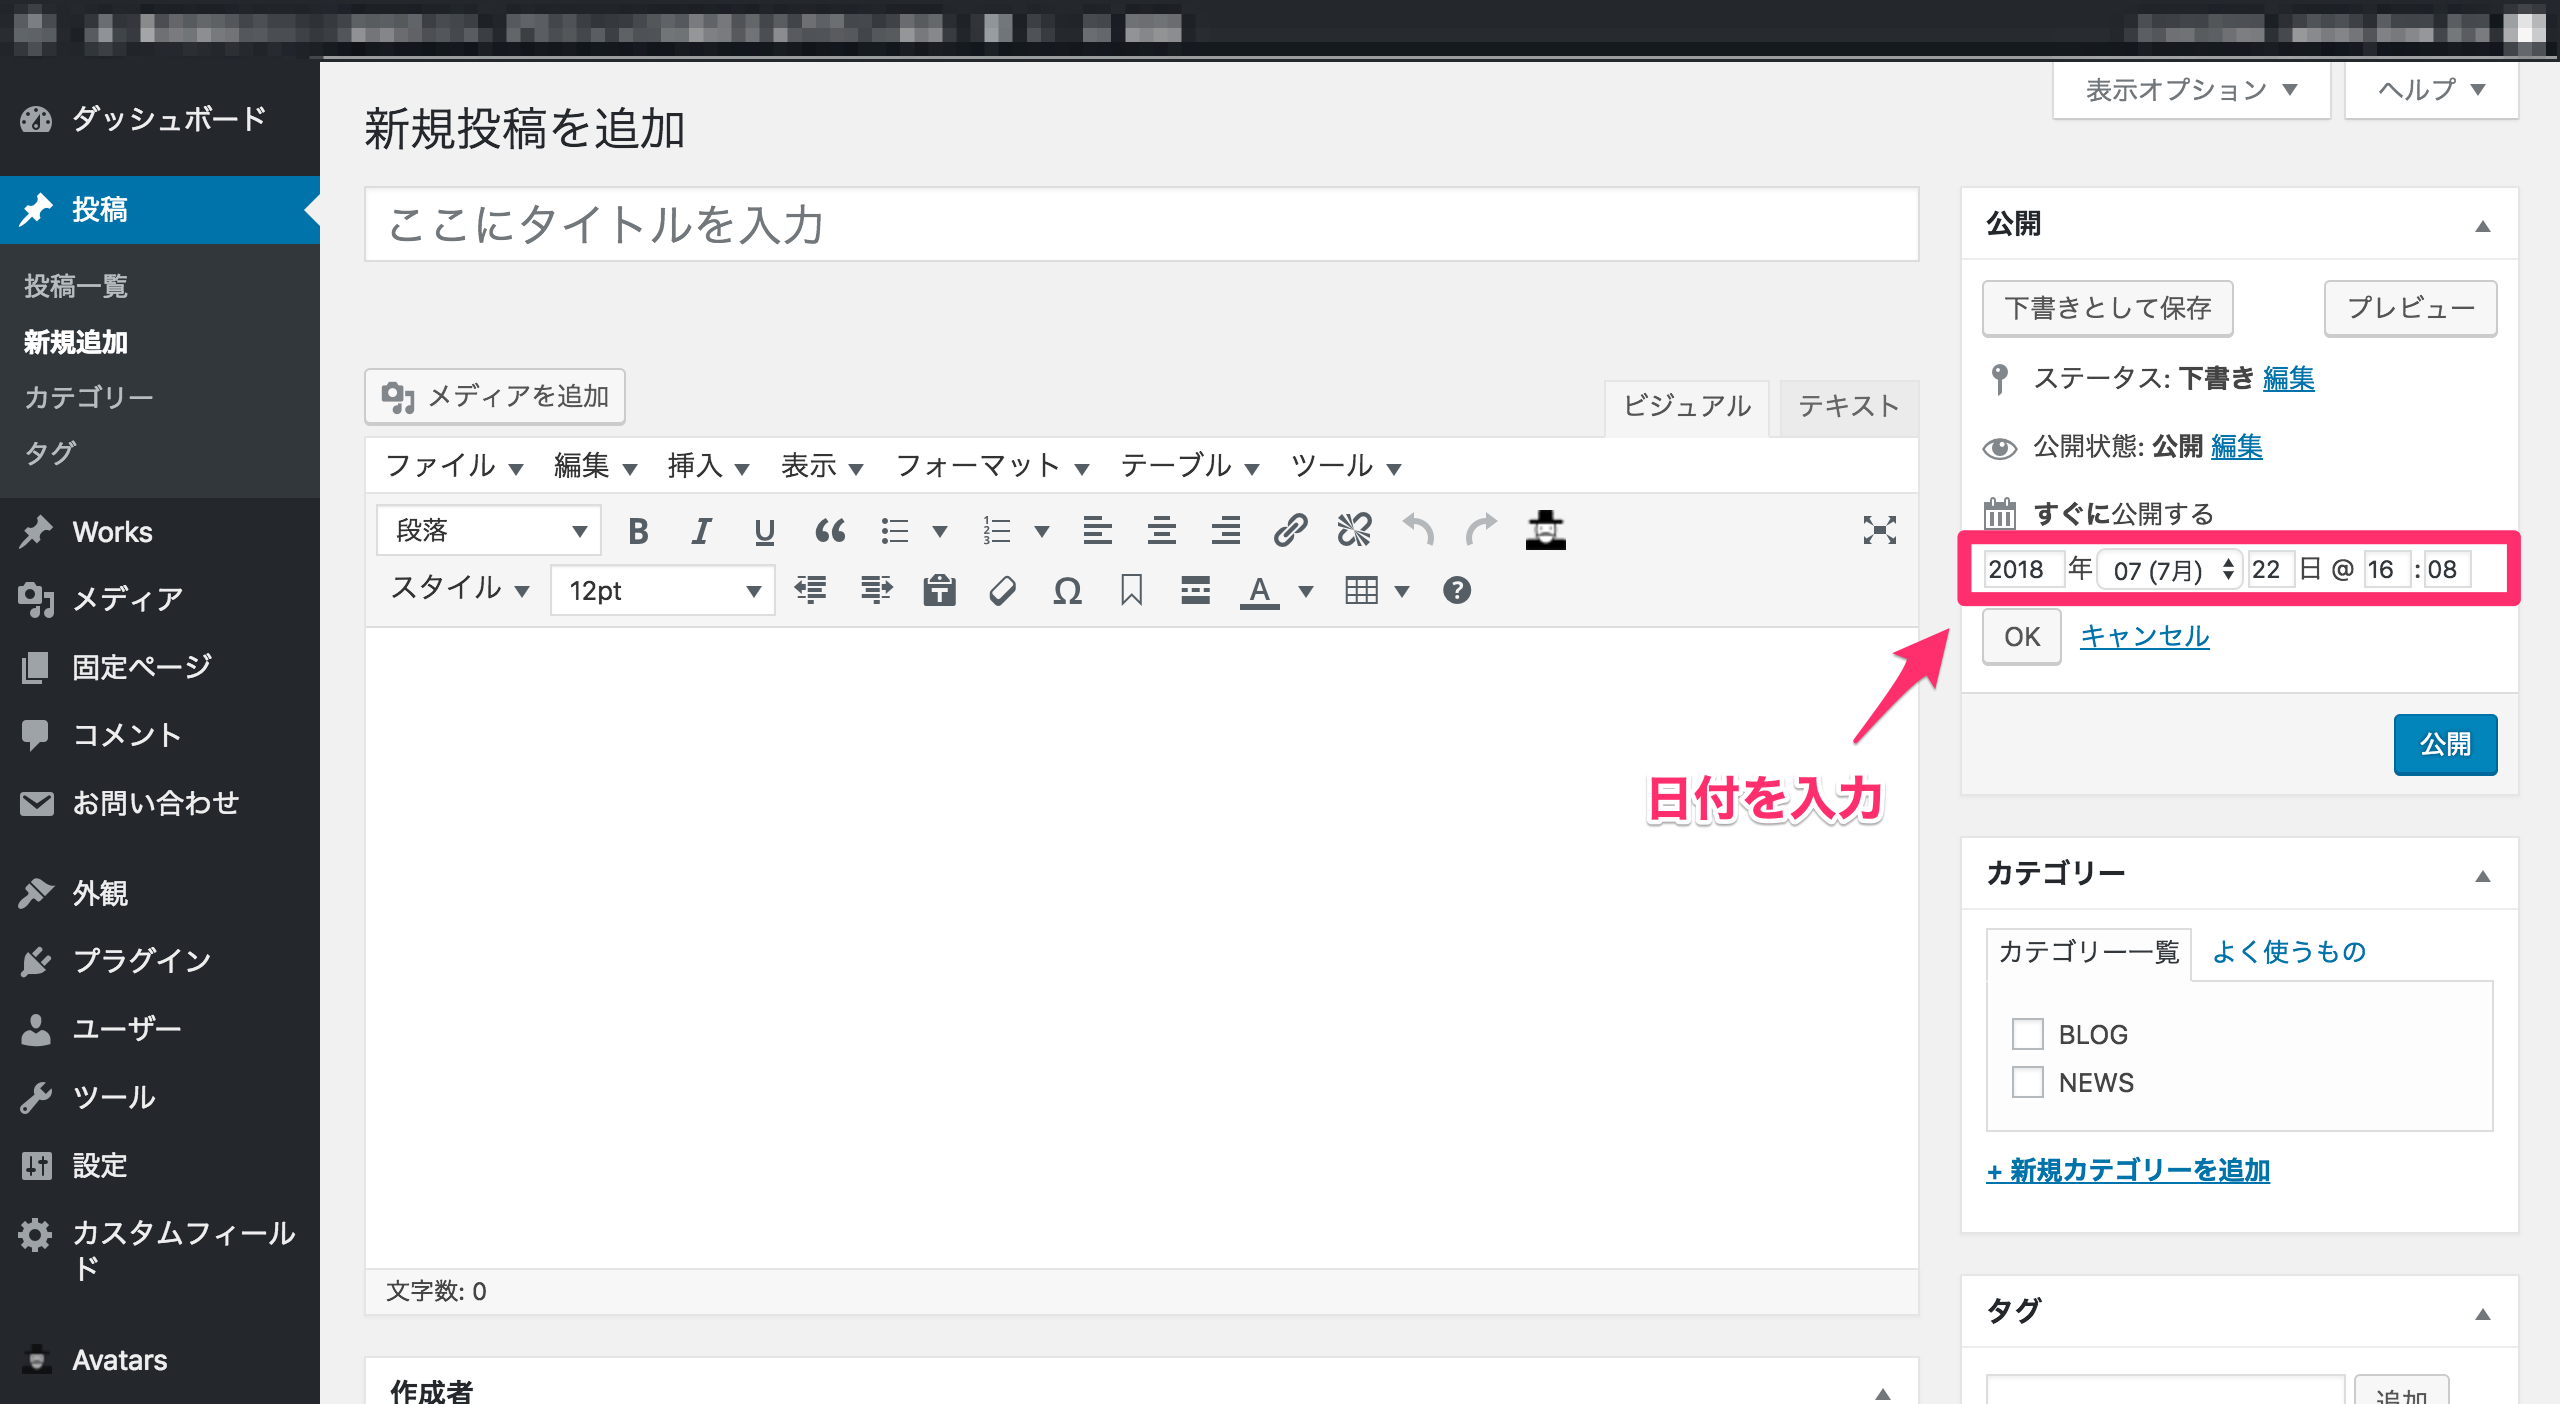This screenshot has width=2560, height=1404.
Task: Open the text color picker arrow
Action: click(x=1305, y=591)
